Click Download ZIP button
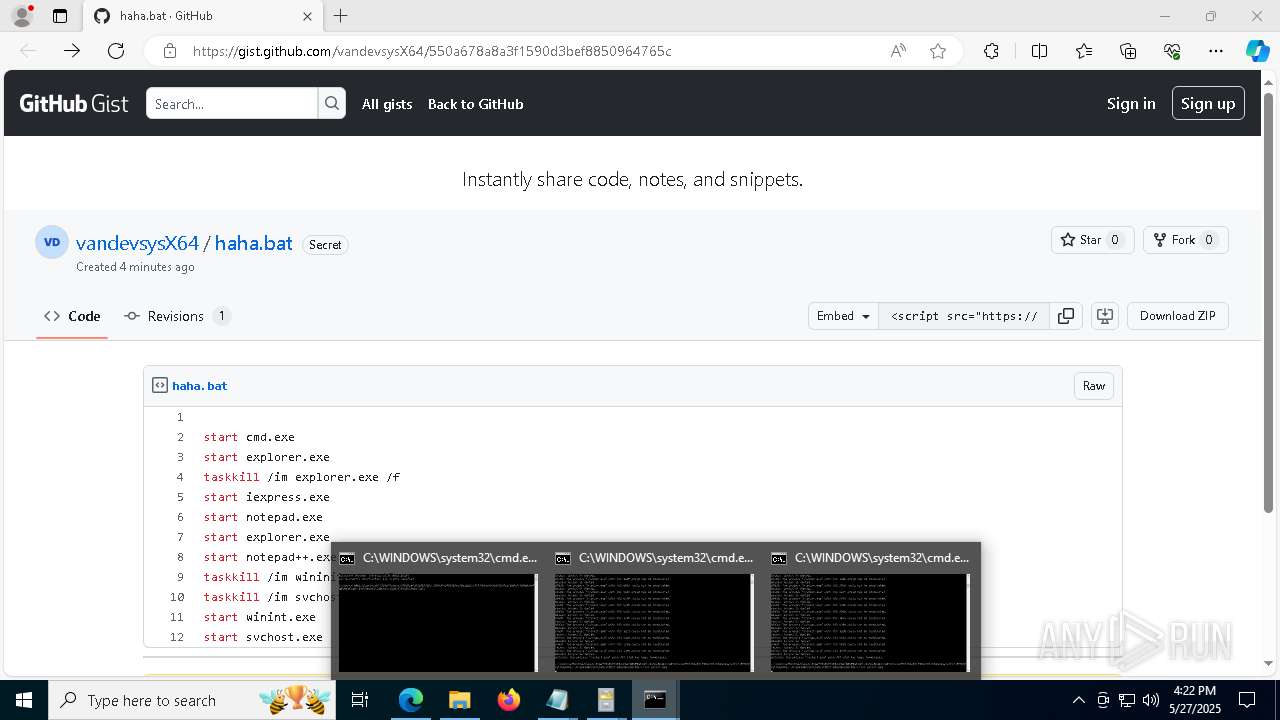The width and height of the screenshot is (1280, 720). (1178, 316)
